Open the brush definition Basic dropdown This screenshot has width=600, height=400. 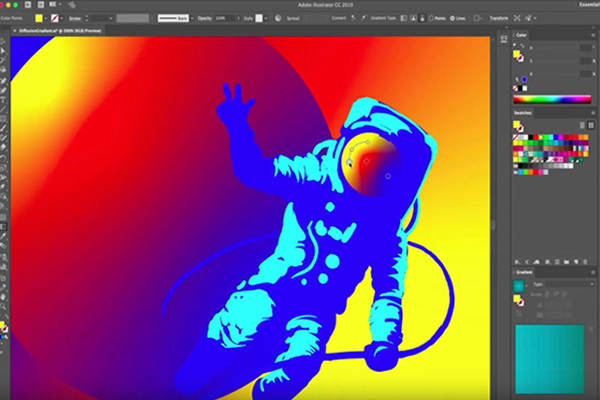coord(192,18)
